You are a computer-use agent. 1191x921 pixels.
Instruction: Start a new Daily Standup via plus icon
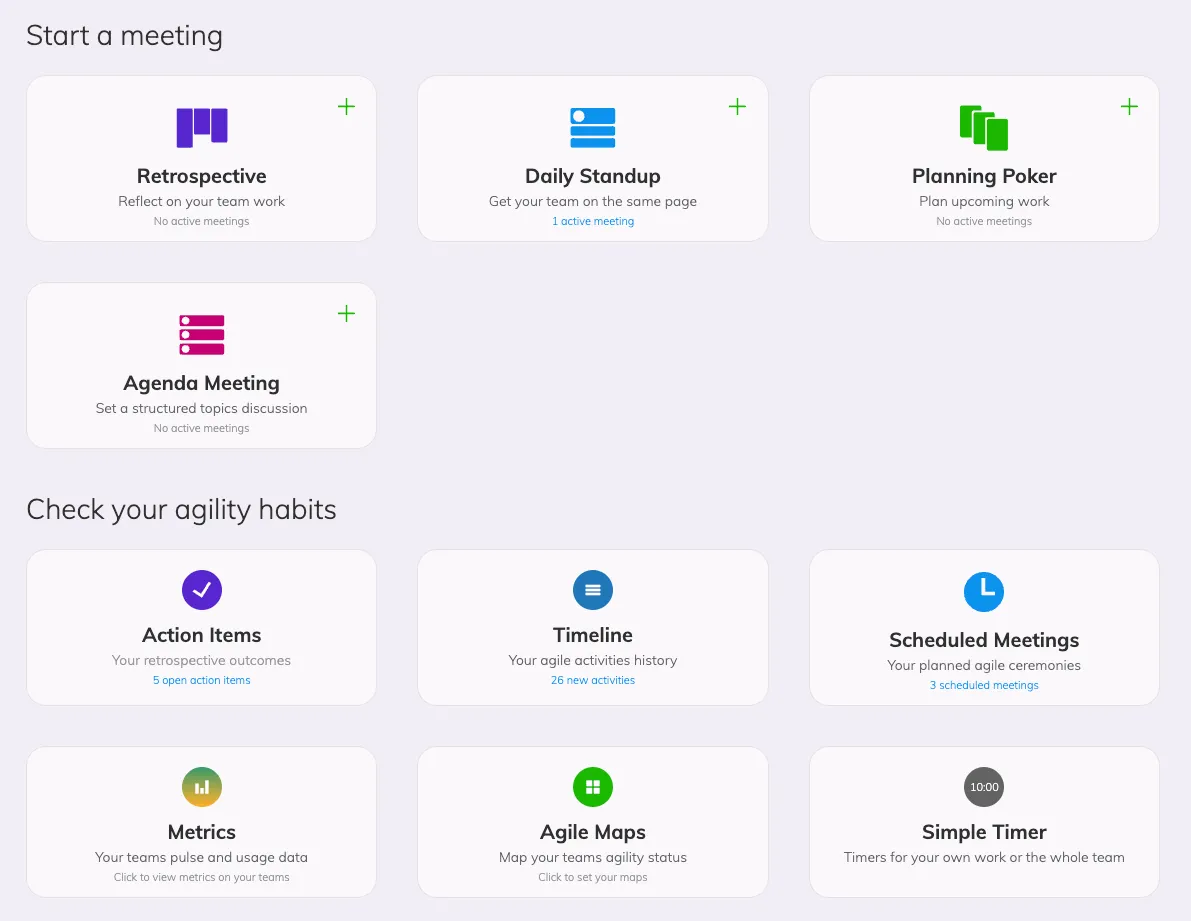[738, 106]
